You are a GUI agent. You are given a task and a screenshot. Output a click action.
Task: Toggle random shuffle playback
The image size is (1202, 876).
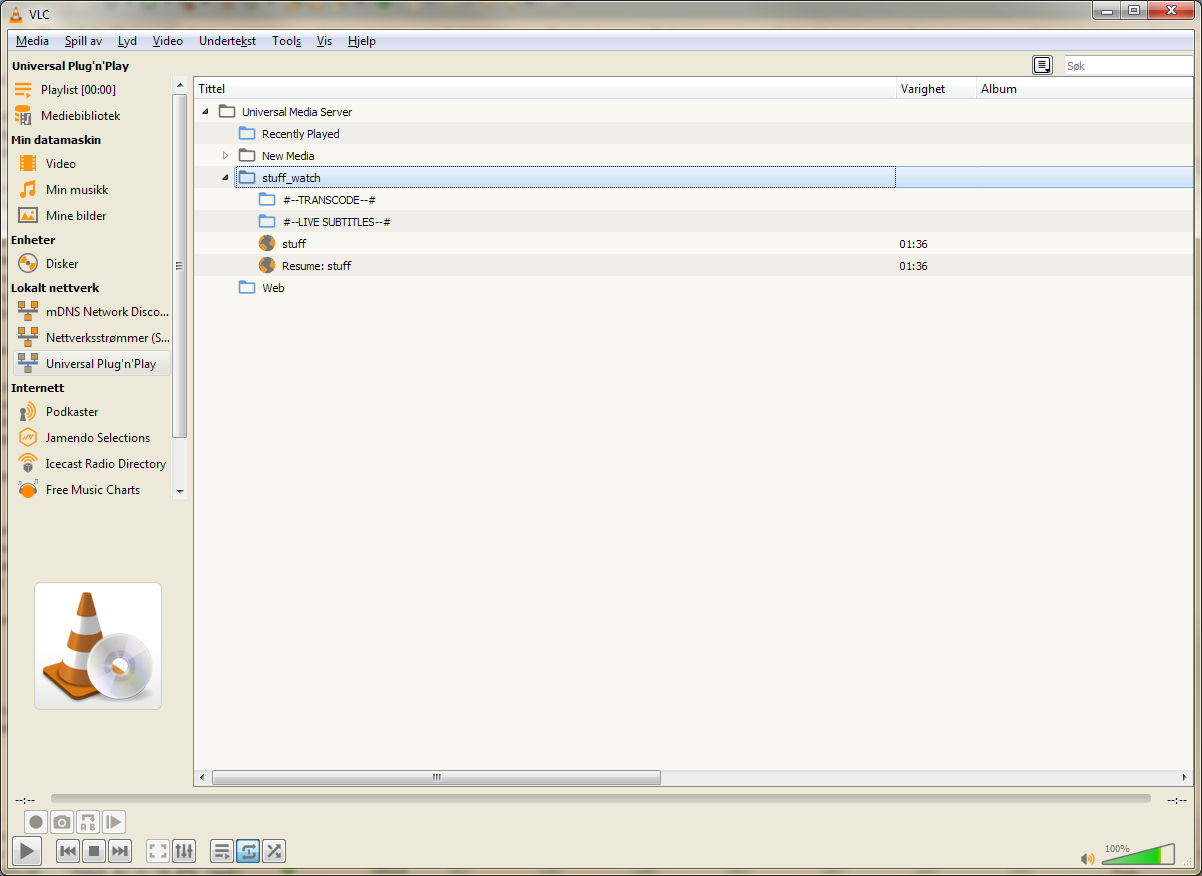point(274,852)
